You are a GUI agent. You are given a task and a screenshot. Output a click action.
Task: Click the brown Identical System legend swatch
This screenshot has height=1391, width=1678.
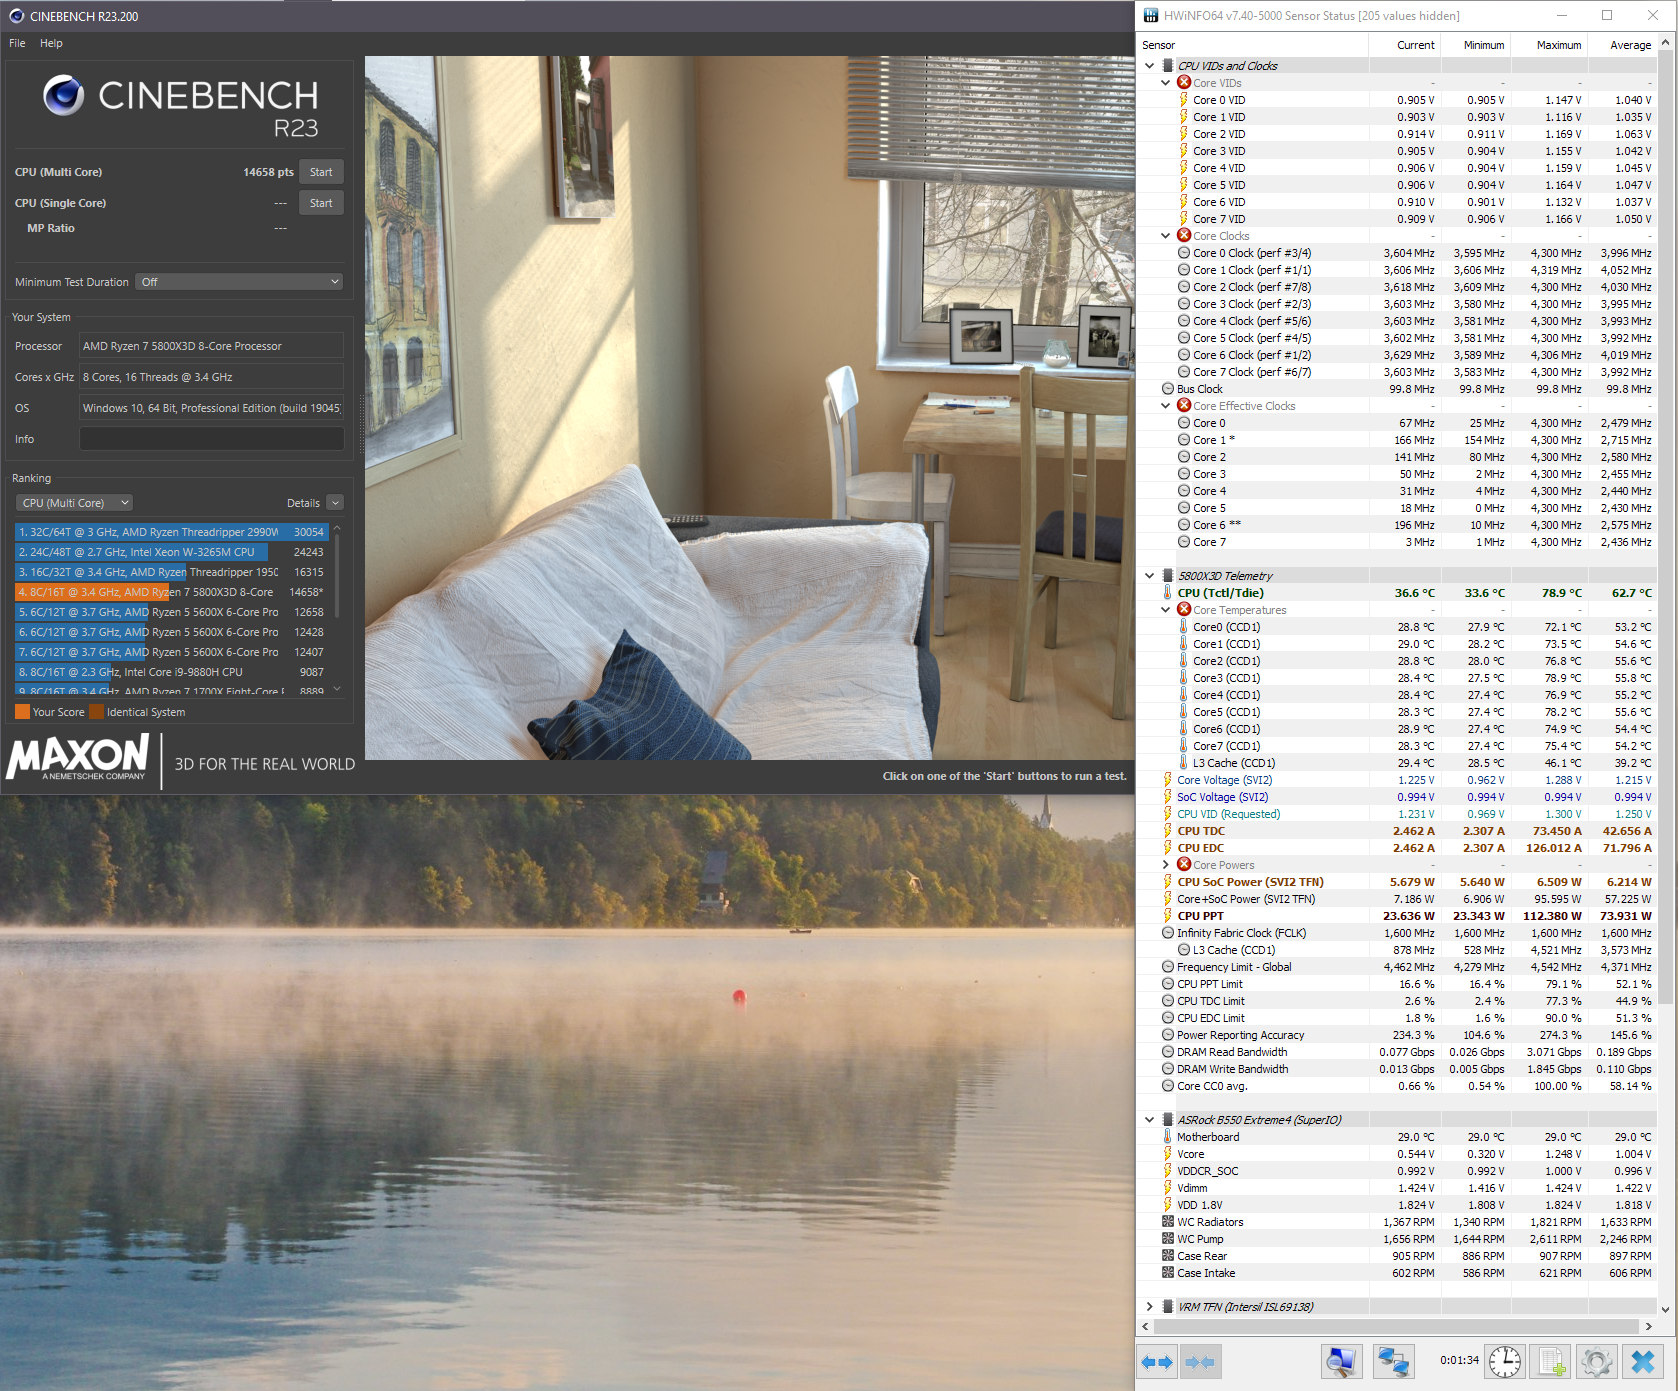(x=96, y=712)
